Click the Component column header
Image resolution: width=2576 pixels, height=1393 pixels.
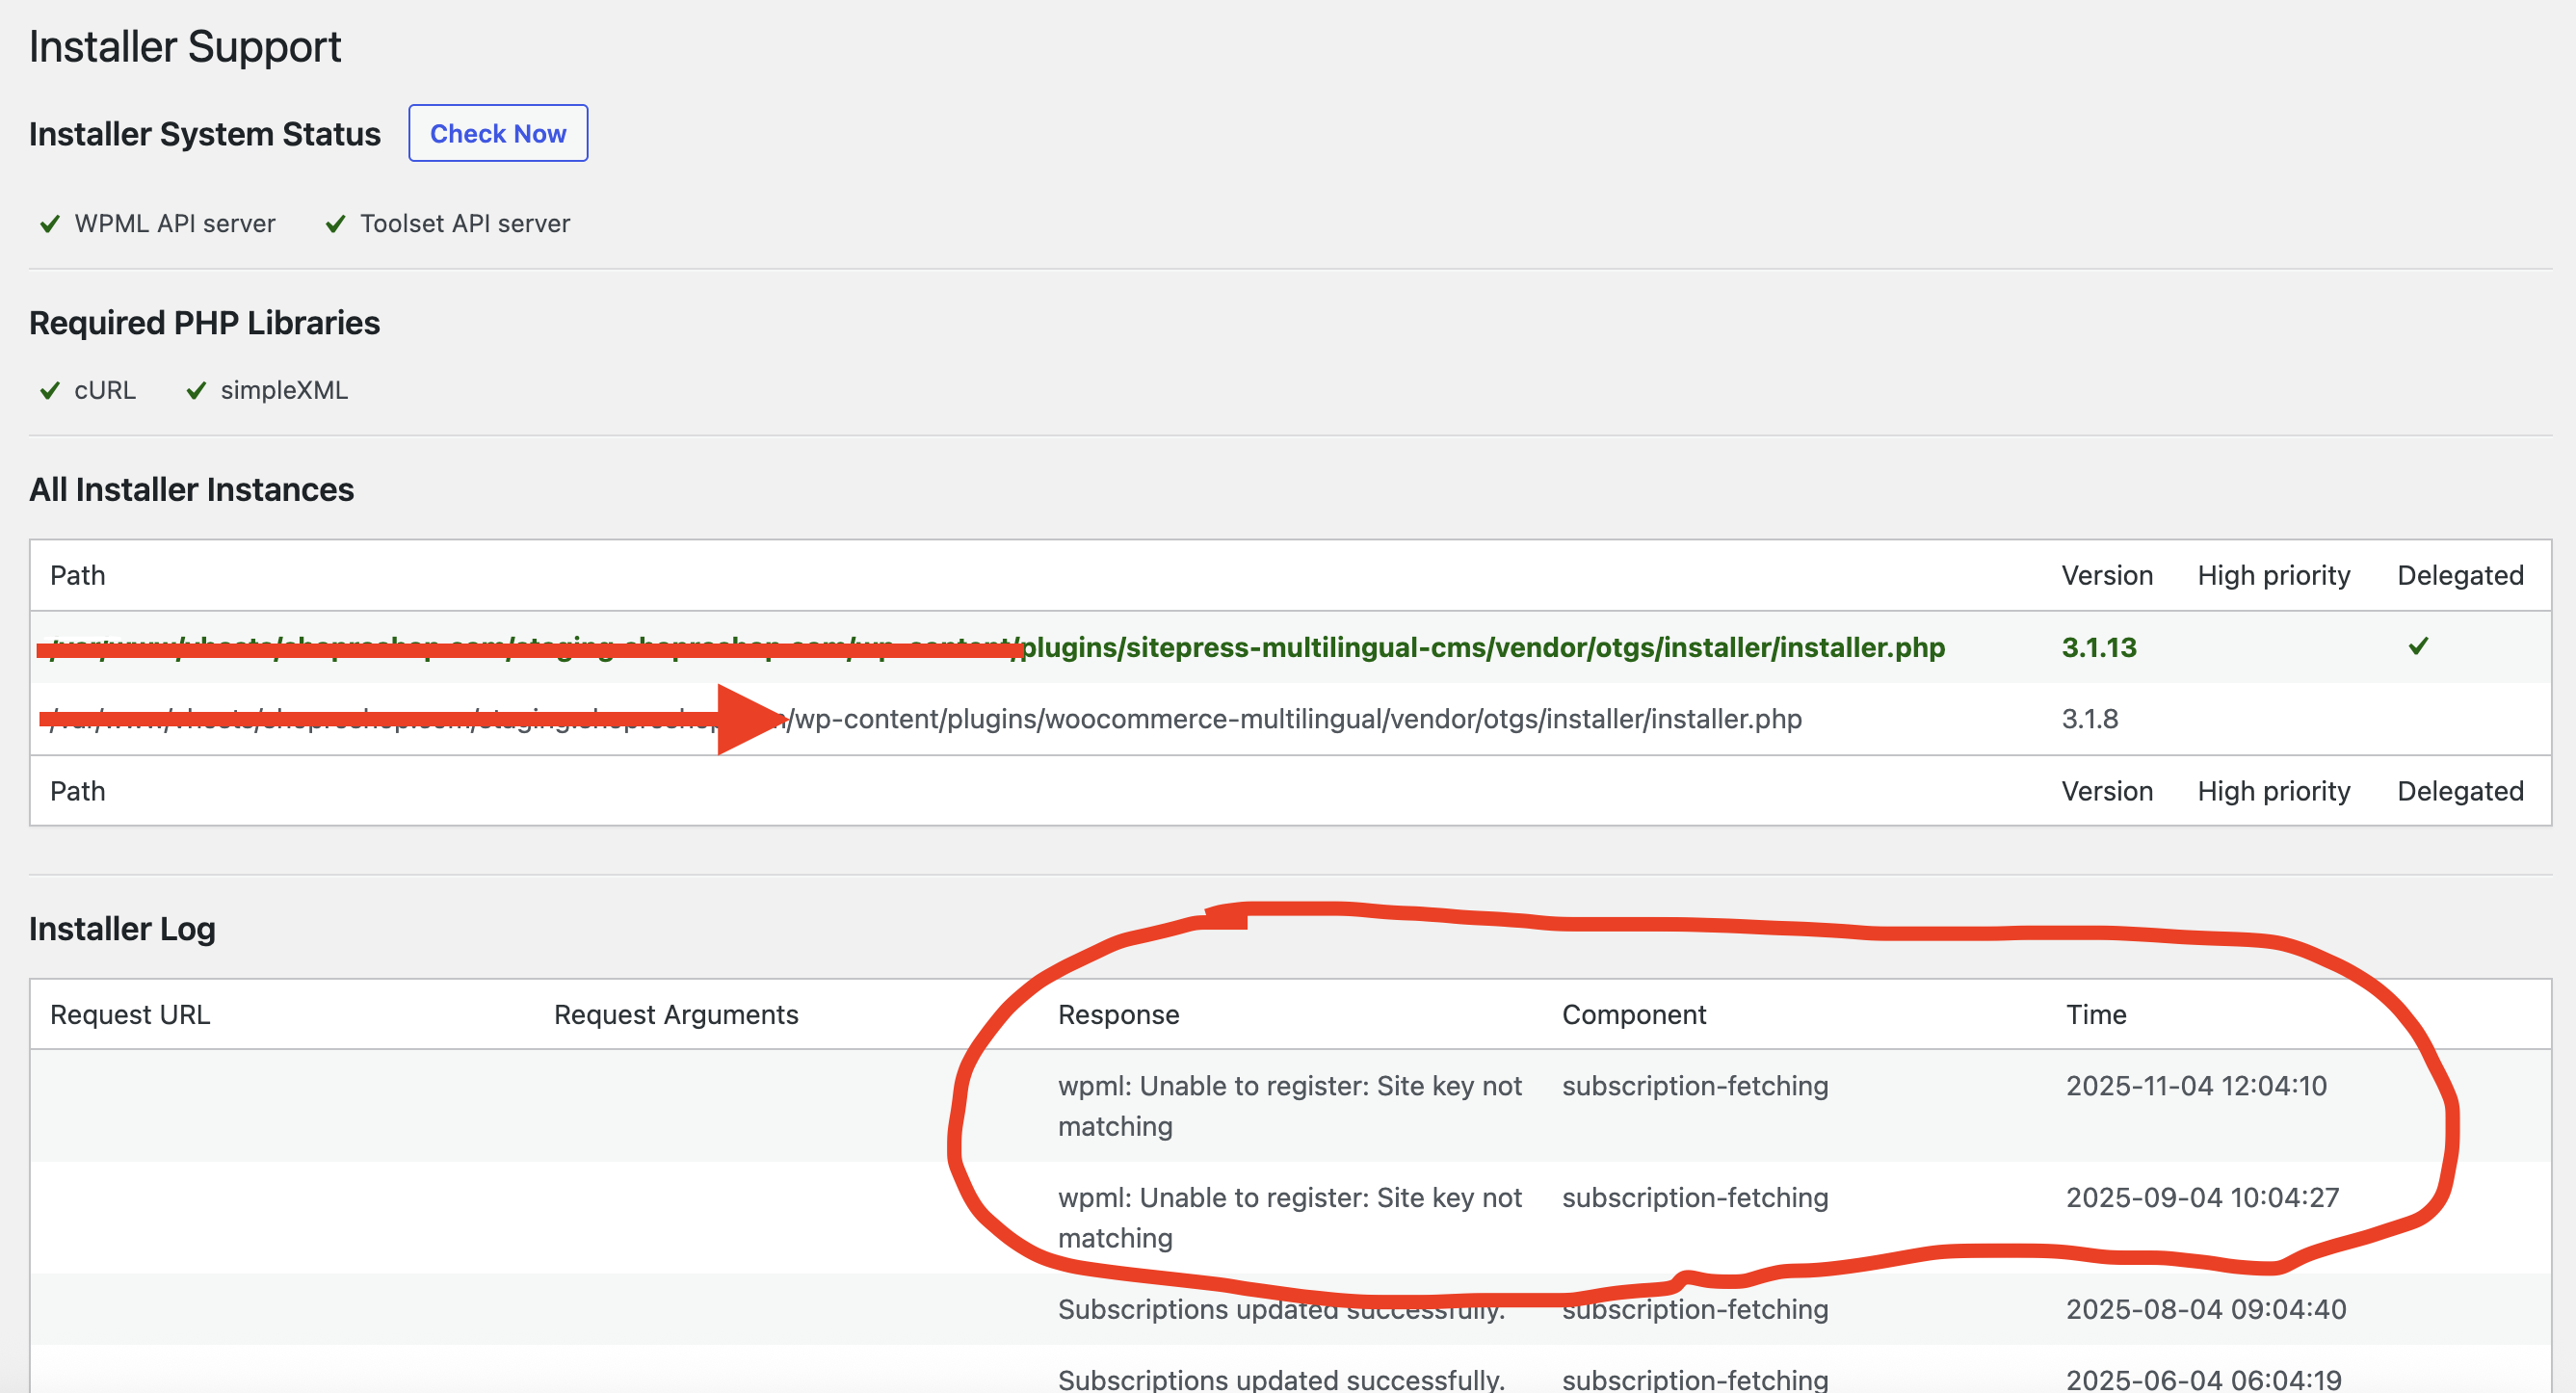pyautogui.click(x=1634, y=1015)
